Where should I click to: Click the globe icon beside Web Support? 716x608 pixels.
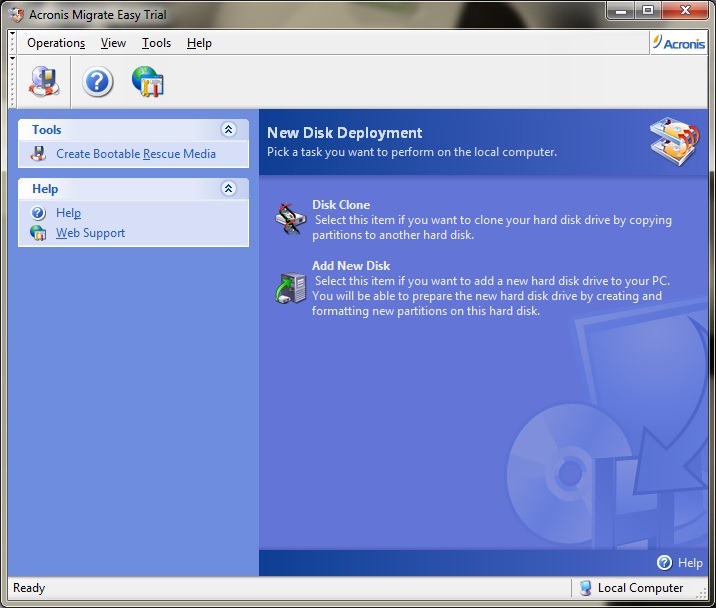(x=39, y=233)
